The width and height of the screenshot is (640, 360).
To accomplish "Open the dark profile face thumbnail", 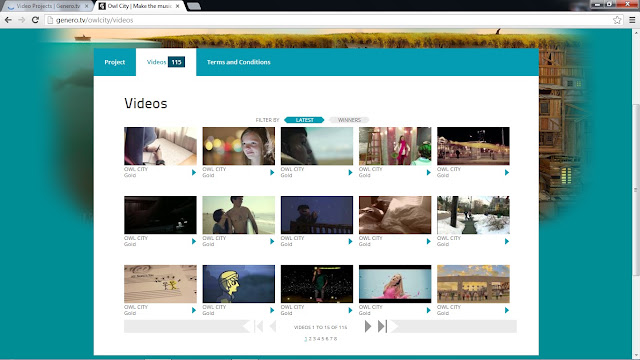I will 317,146.
